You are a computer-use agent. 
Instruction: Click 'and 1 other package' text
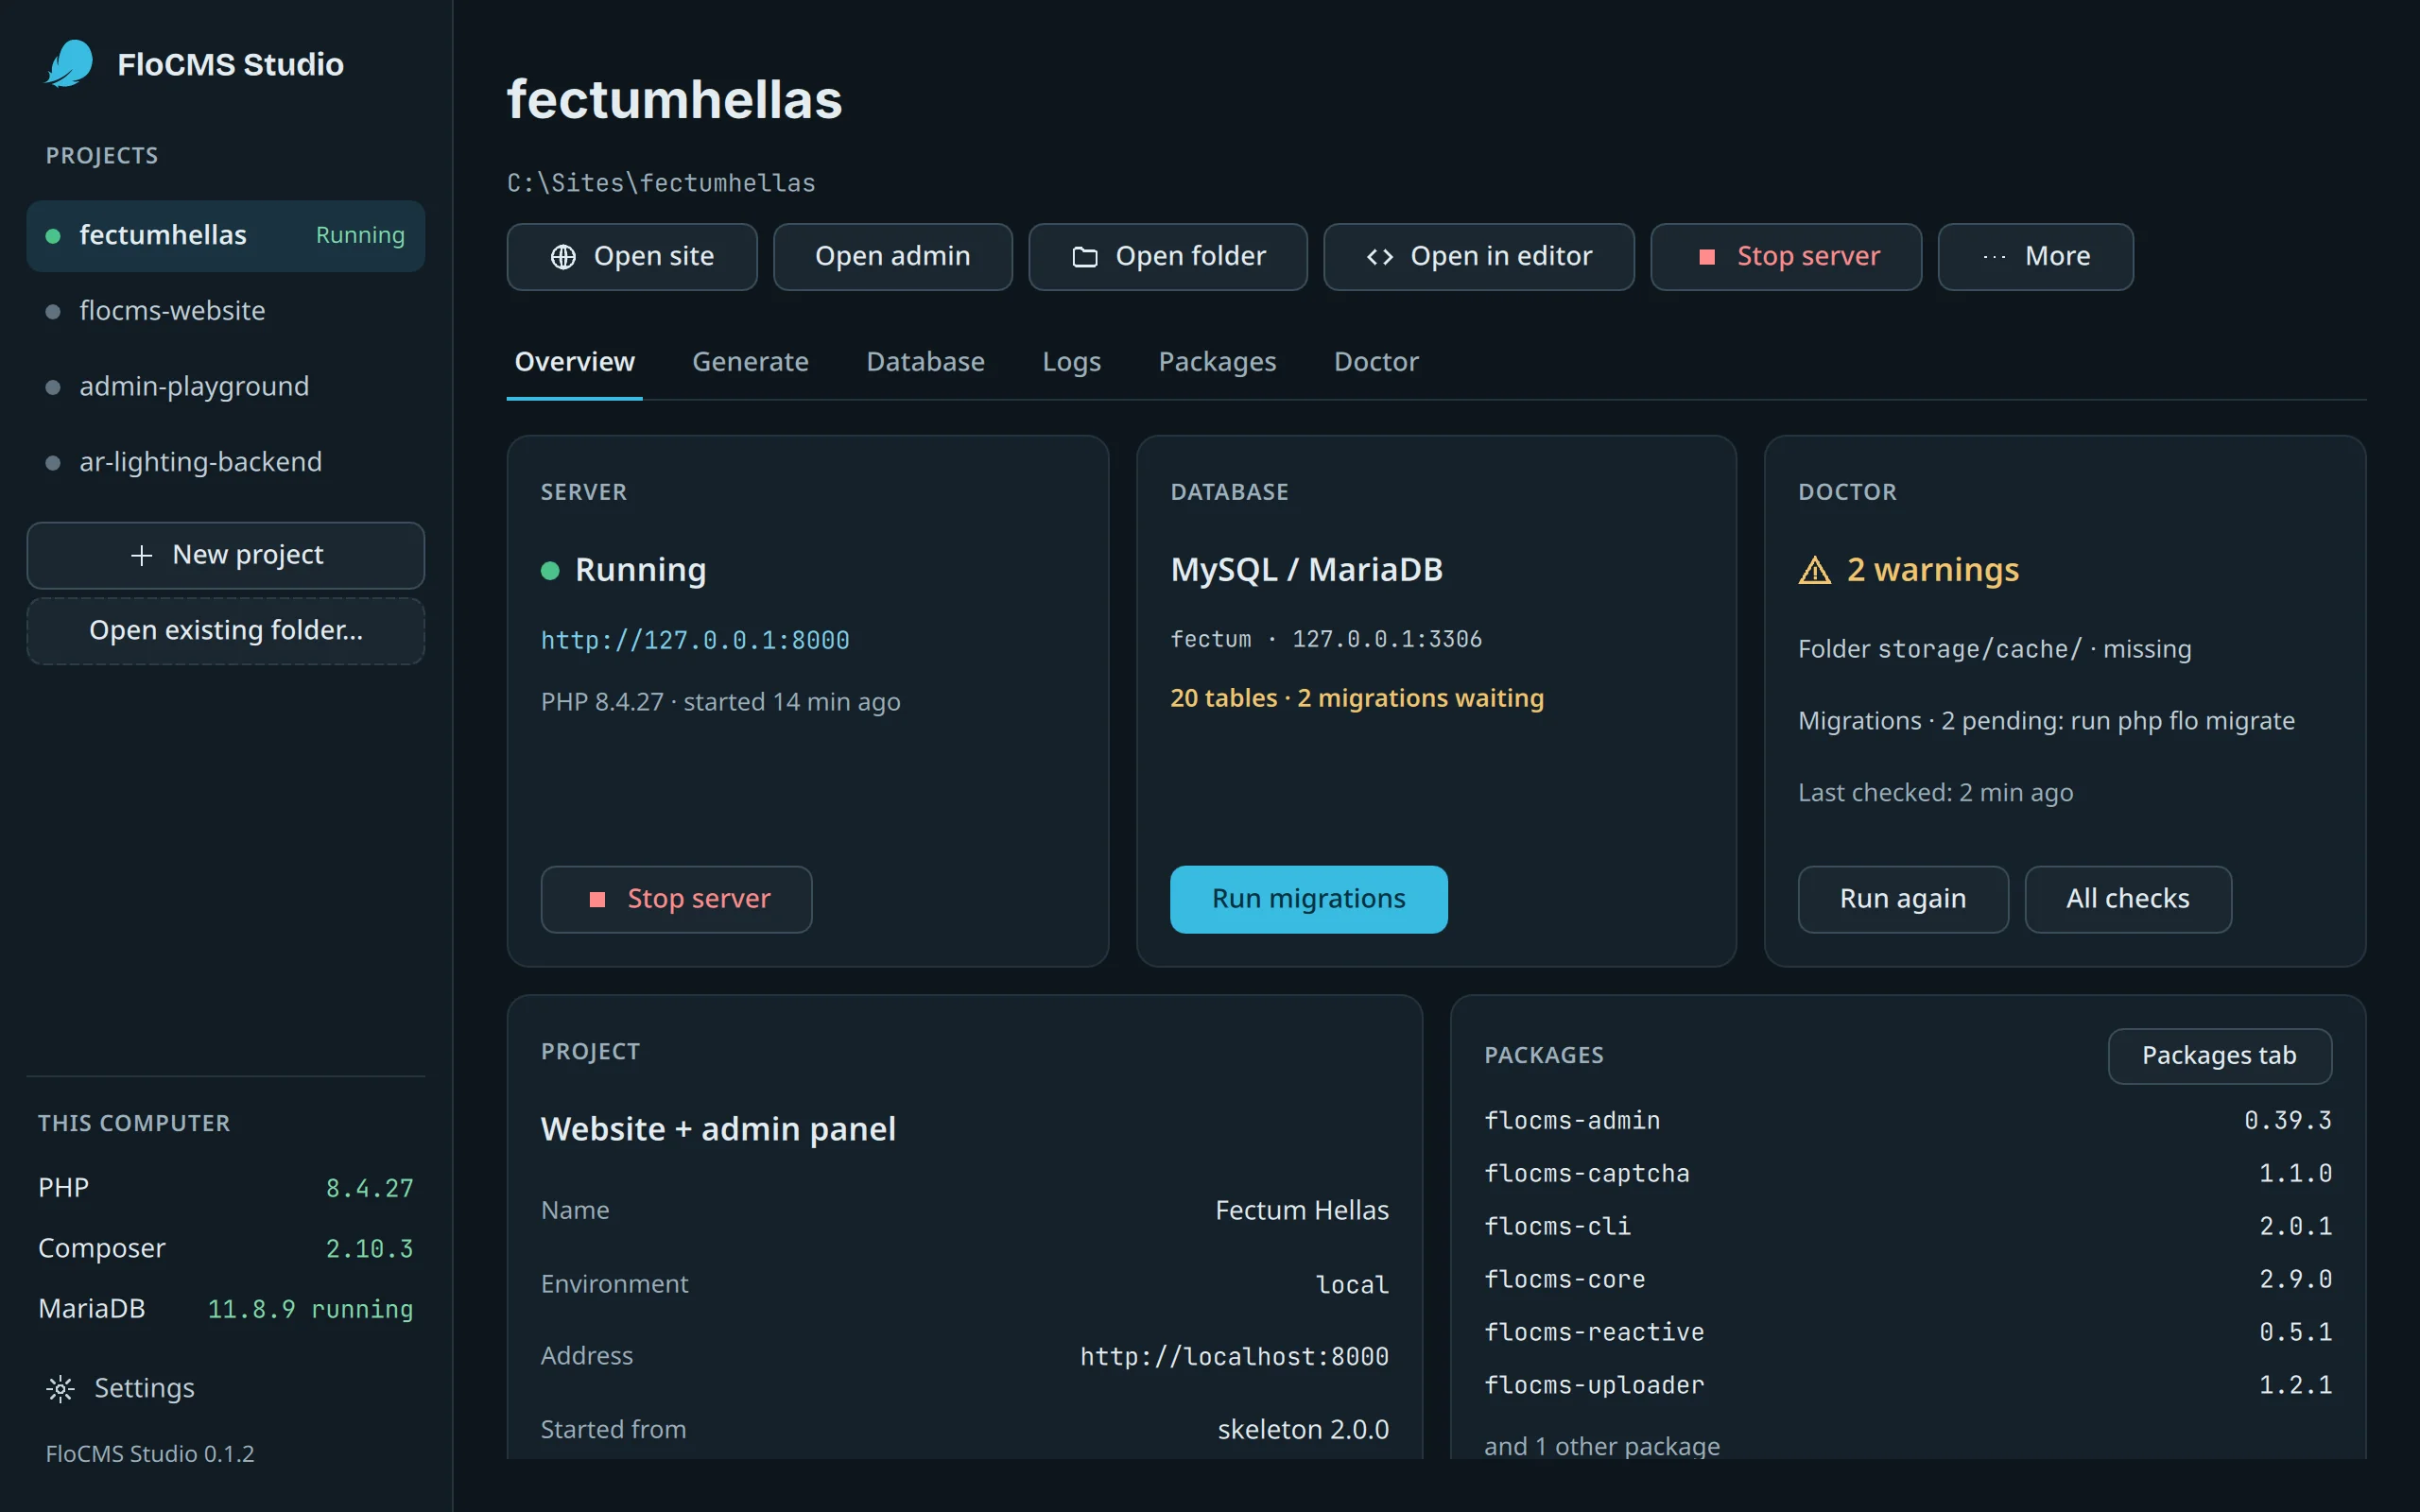tap(1602, 1446)
